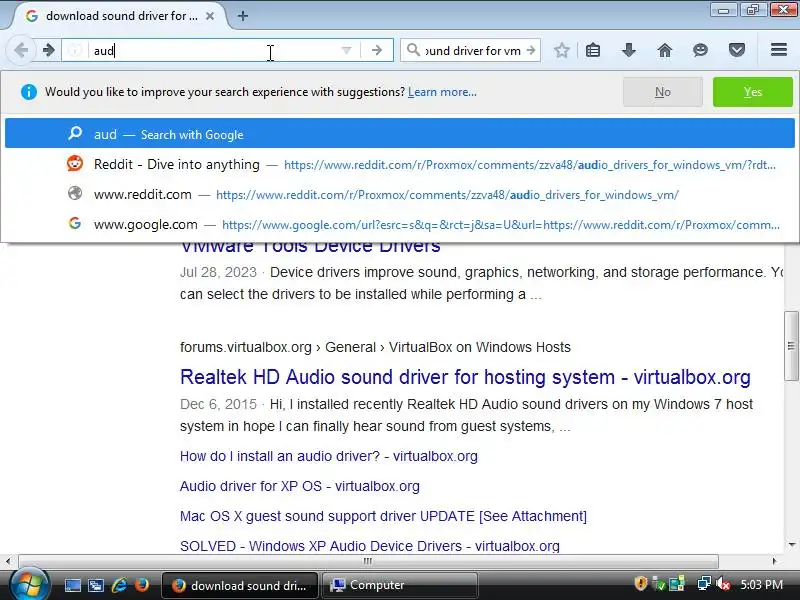Click the Pocket icon in toolbar
800x600 pixels.
(737, 50)
